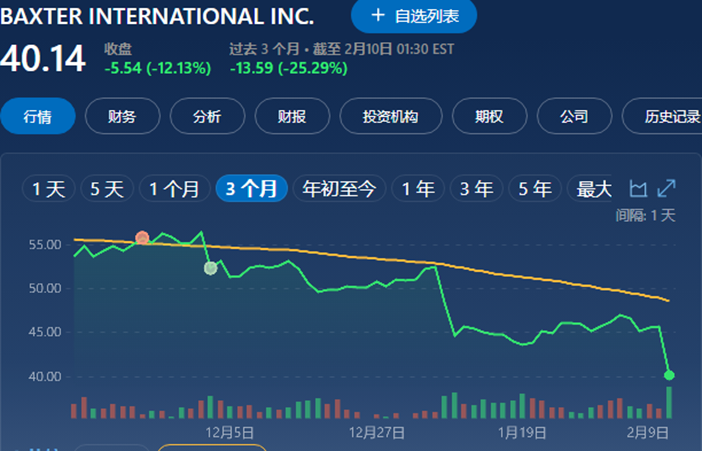Open the chart type icon
The image size is (702, 451).
coord(638,189)
